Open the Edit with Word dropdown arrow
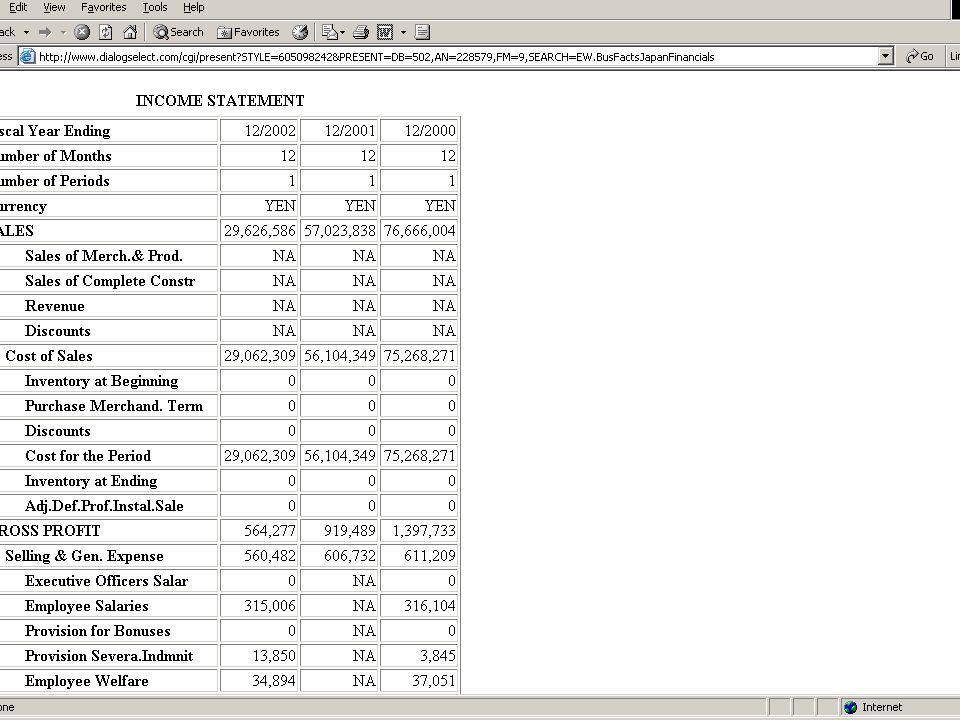The image size is (960, 720). tap(403, 32)
